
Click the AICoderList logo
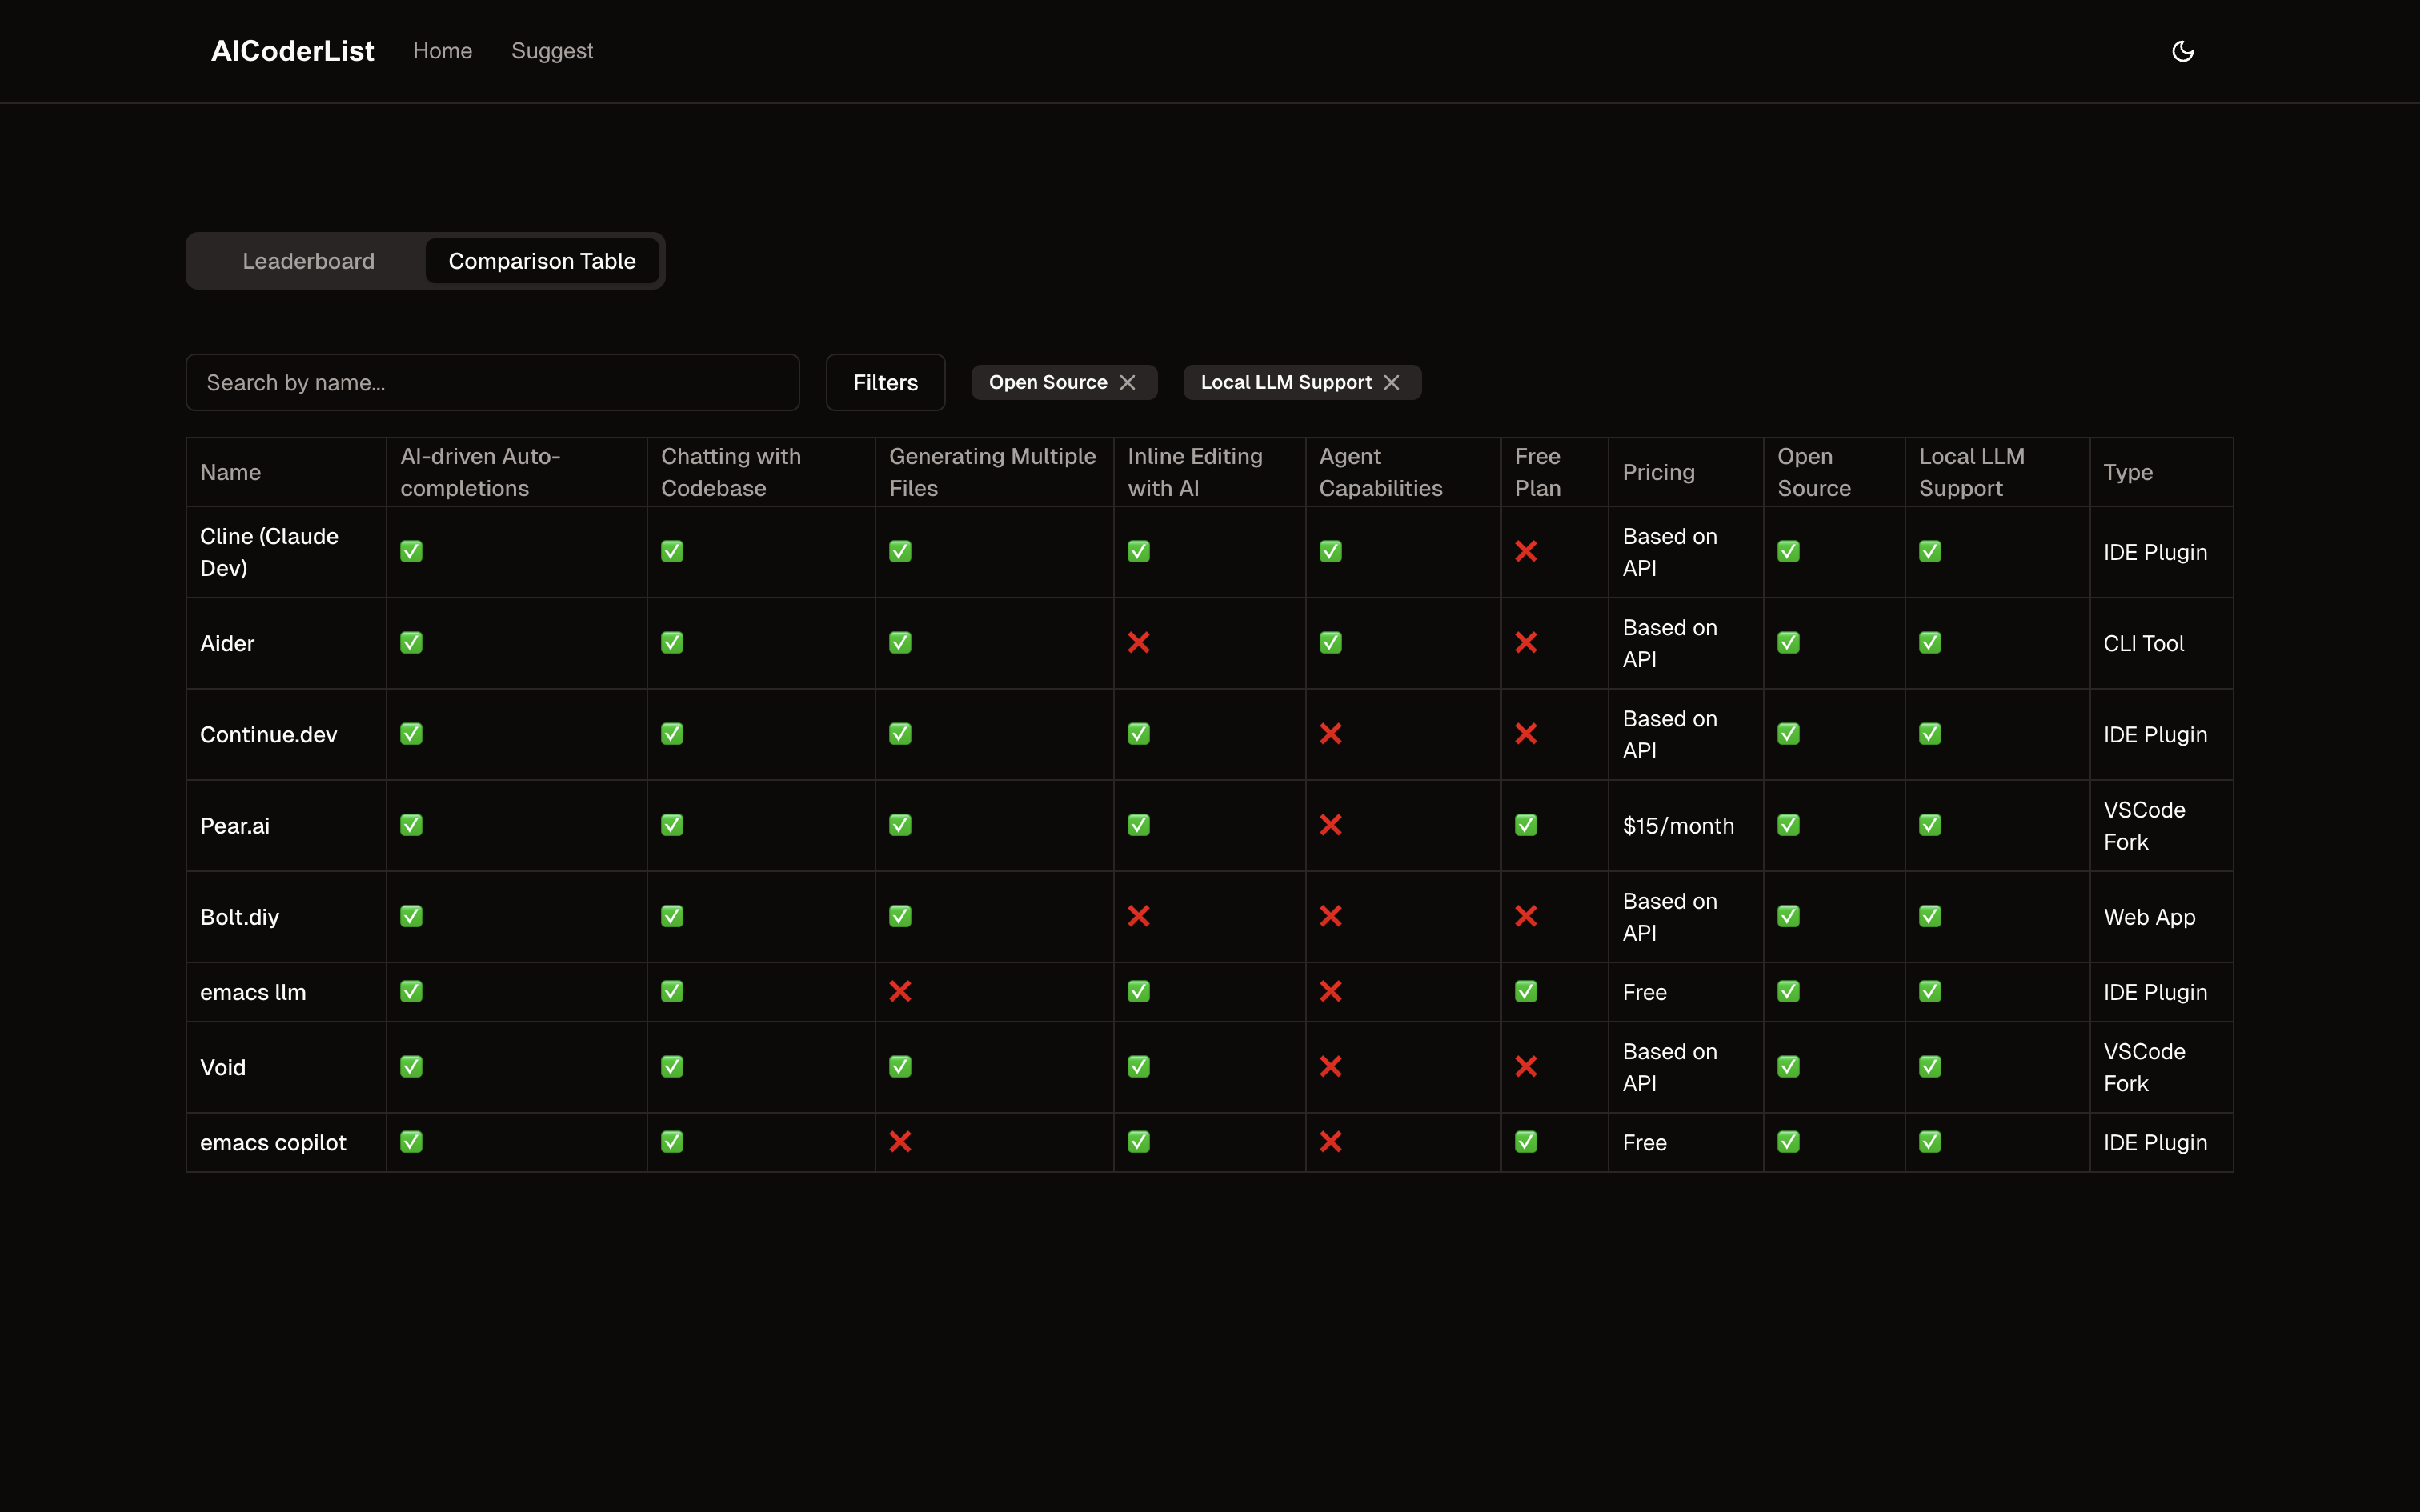pyautogui.click(x=292, y=51)
